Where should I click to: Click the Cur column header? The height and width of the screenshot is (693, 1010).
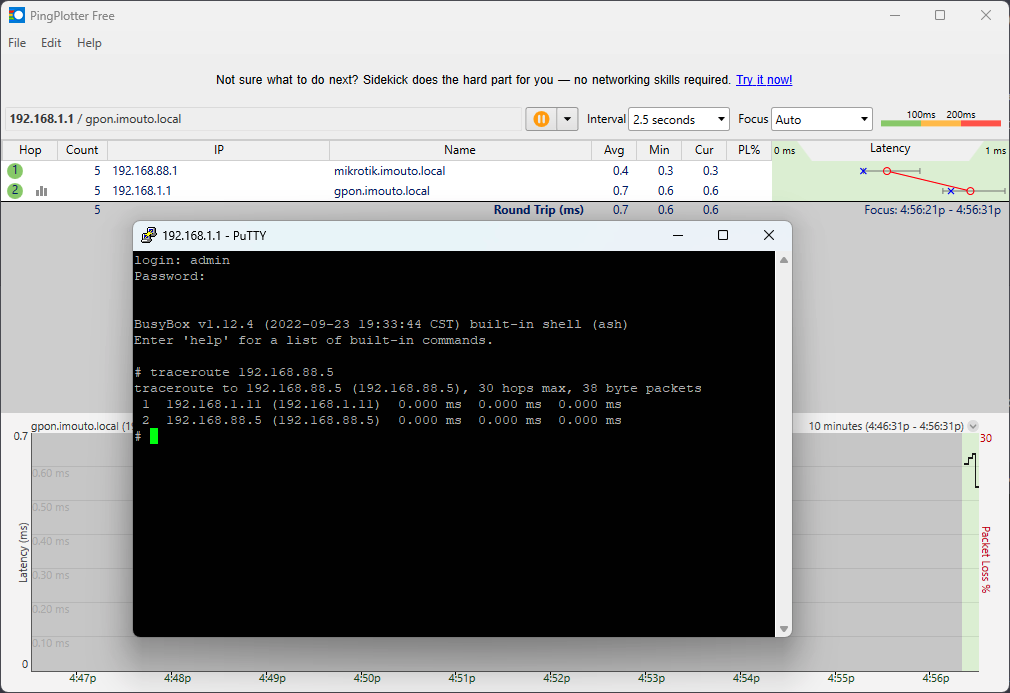pos(704,150)
